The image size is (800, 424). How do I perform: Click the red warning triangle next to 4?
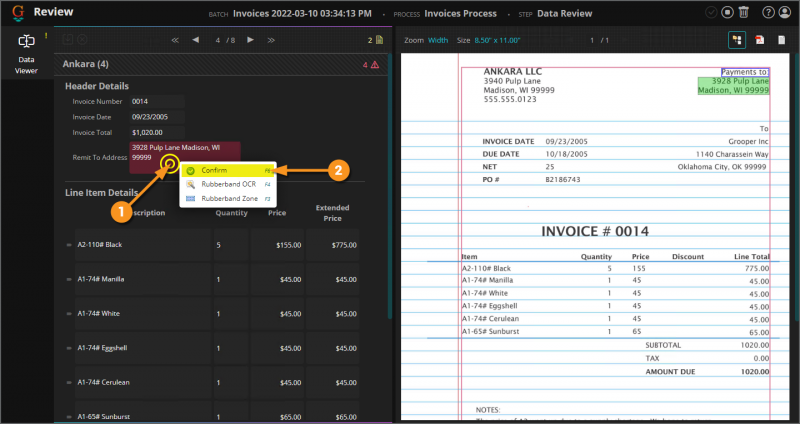point(375,65)
